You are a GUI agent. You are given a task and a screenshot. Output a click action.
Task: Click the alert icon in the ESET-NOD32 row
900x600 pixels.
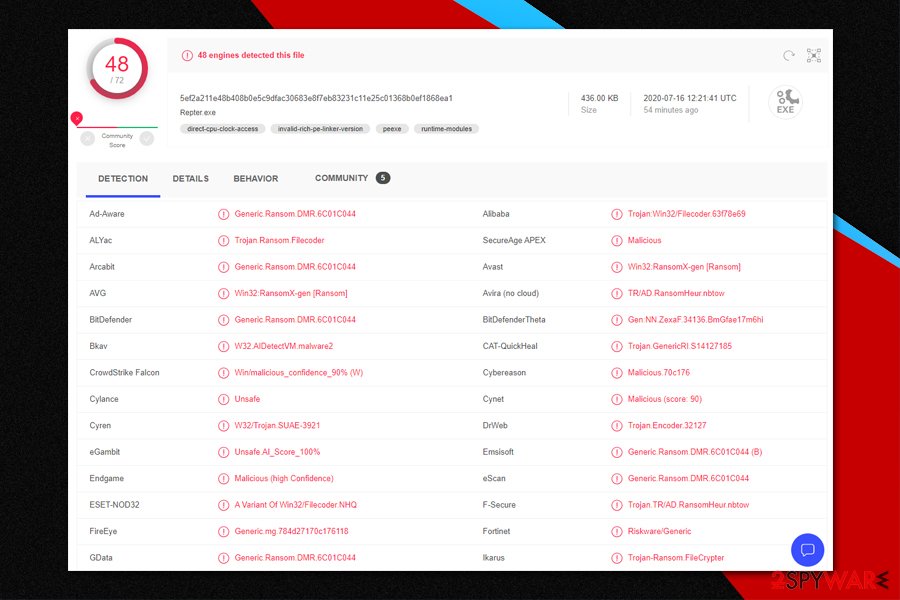223,505
